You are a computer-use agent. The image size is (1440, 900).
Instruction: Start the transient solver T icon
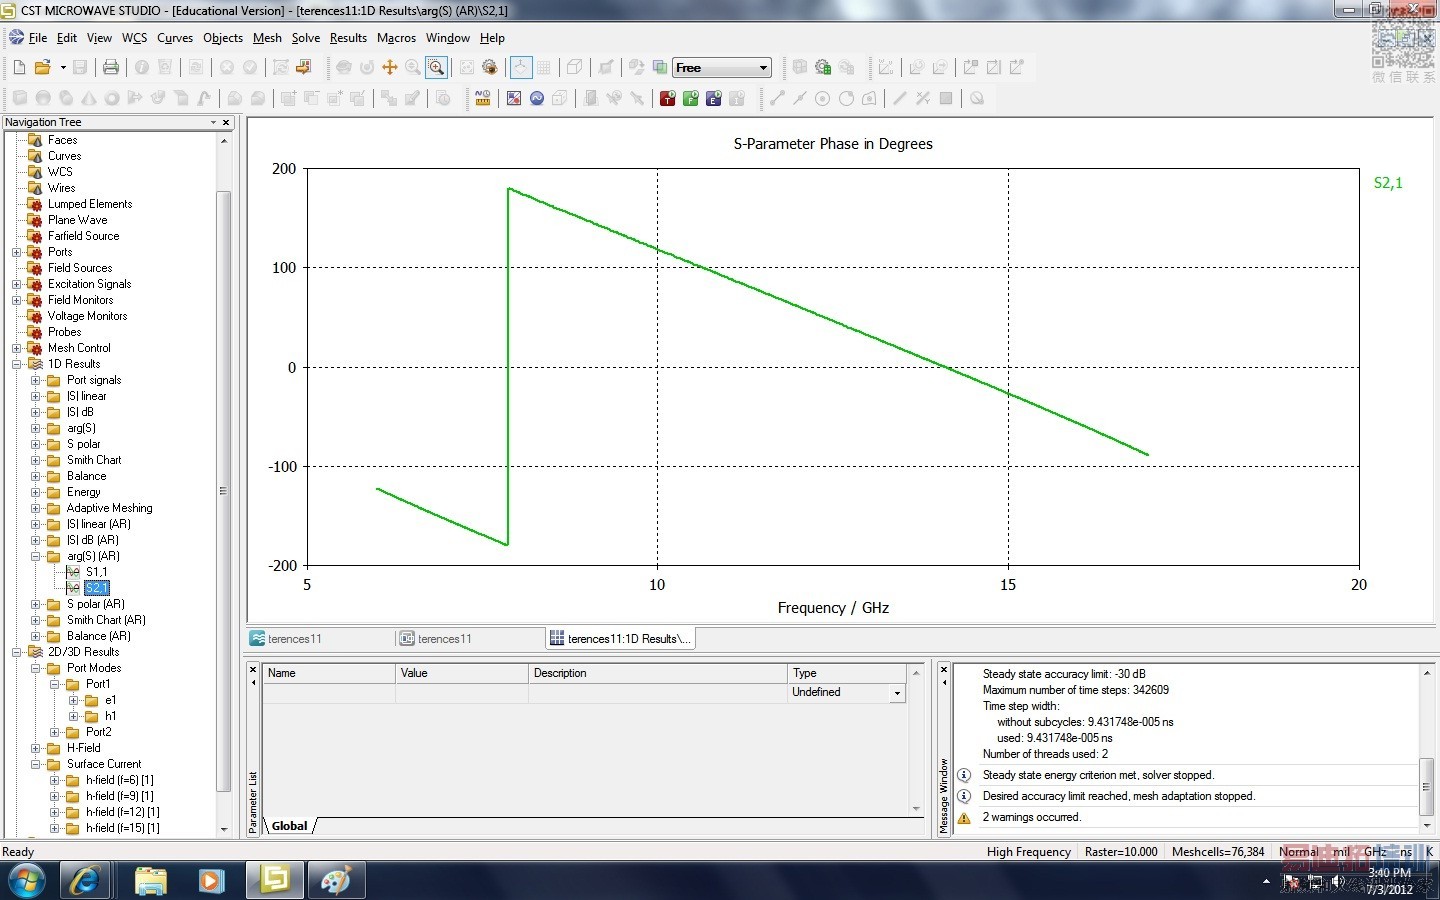click(x=667, y=98)
